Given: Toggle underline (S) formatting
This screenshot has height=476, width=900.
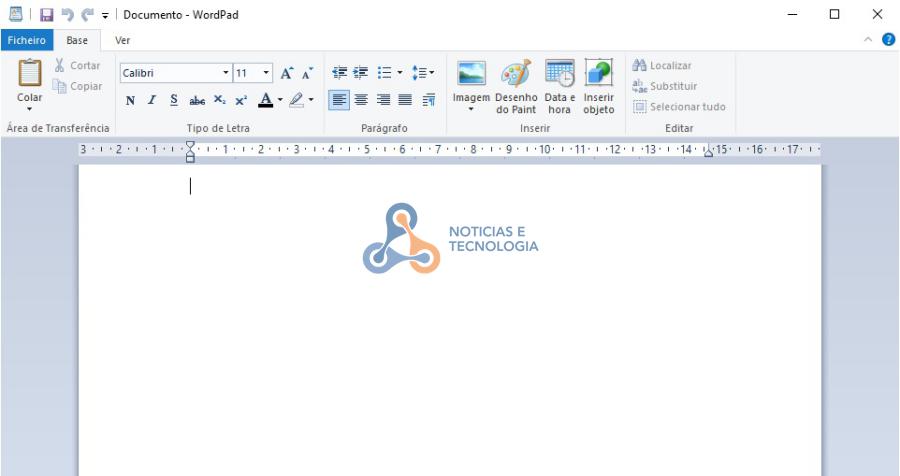Looking at the screenshot, I should point(174,100).
